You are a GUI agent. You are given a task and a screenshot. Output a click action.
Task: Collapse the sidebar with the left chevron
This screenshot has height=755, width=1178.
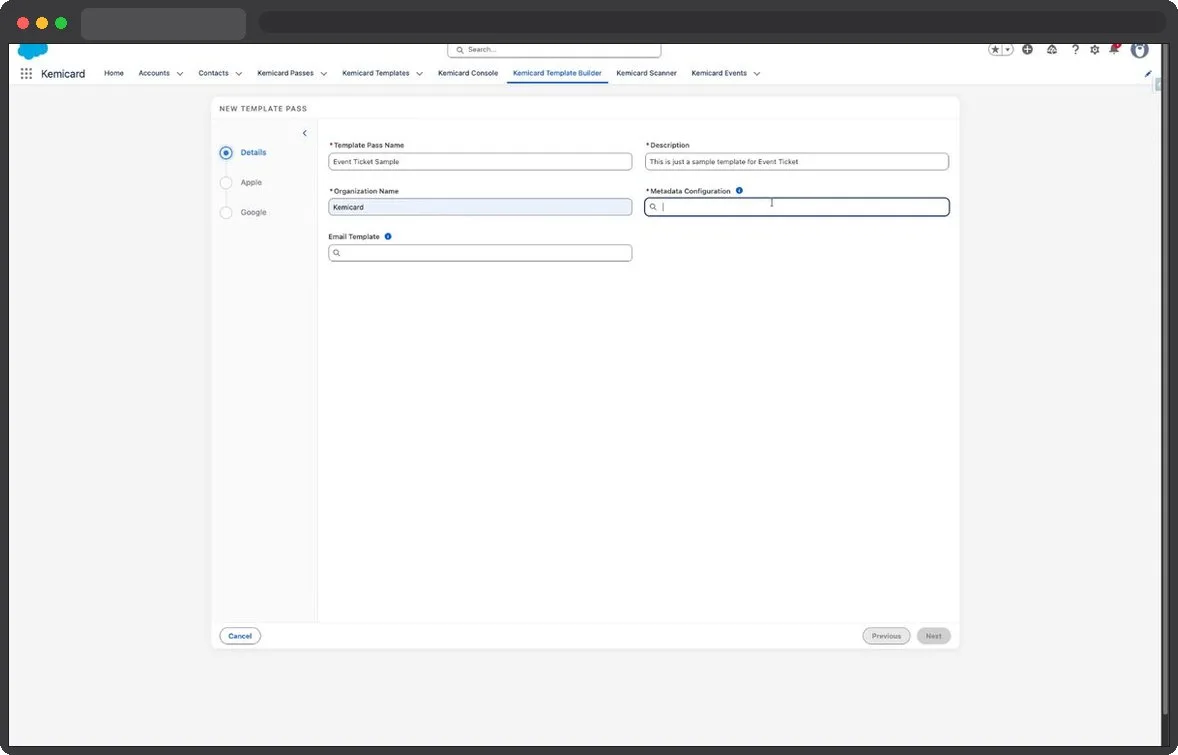304,133
